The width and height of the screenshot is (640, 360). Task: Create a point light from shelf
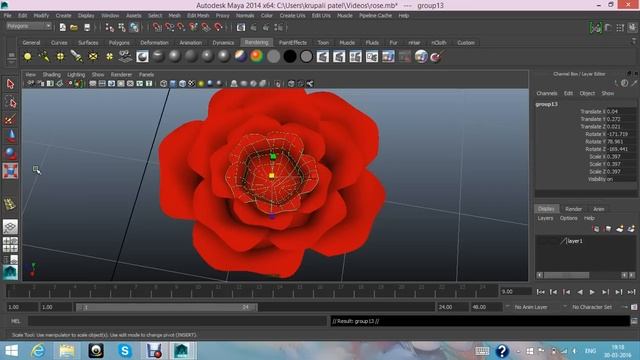pos(60,57)
